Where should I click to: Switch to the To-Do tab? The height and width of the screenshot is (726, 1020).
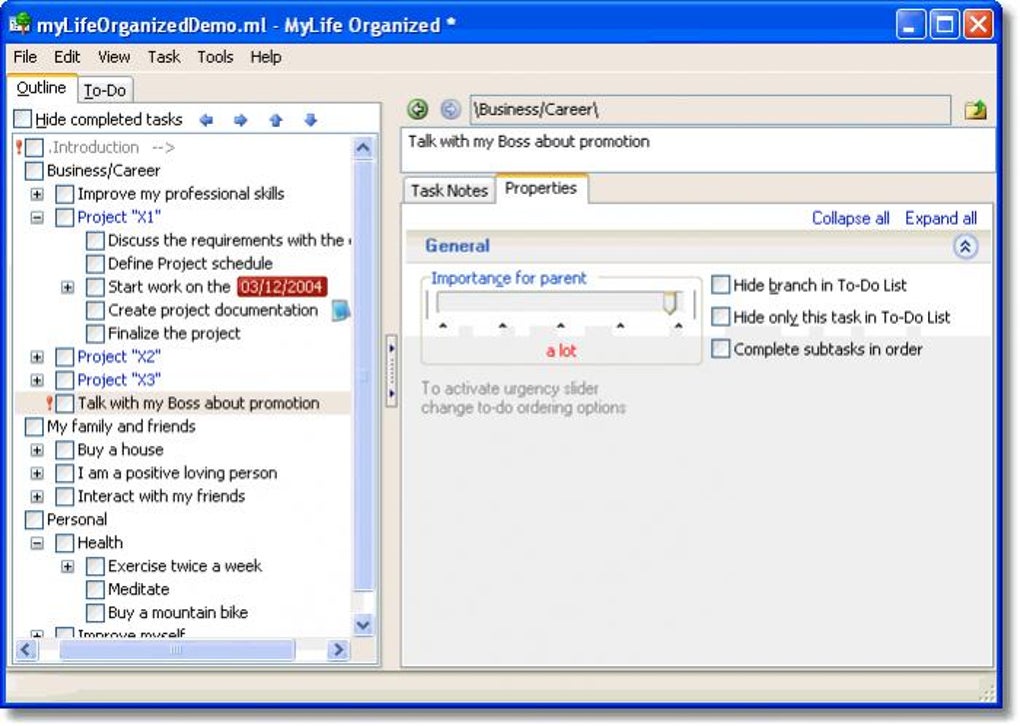(x=105, y=90)
